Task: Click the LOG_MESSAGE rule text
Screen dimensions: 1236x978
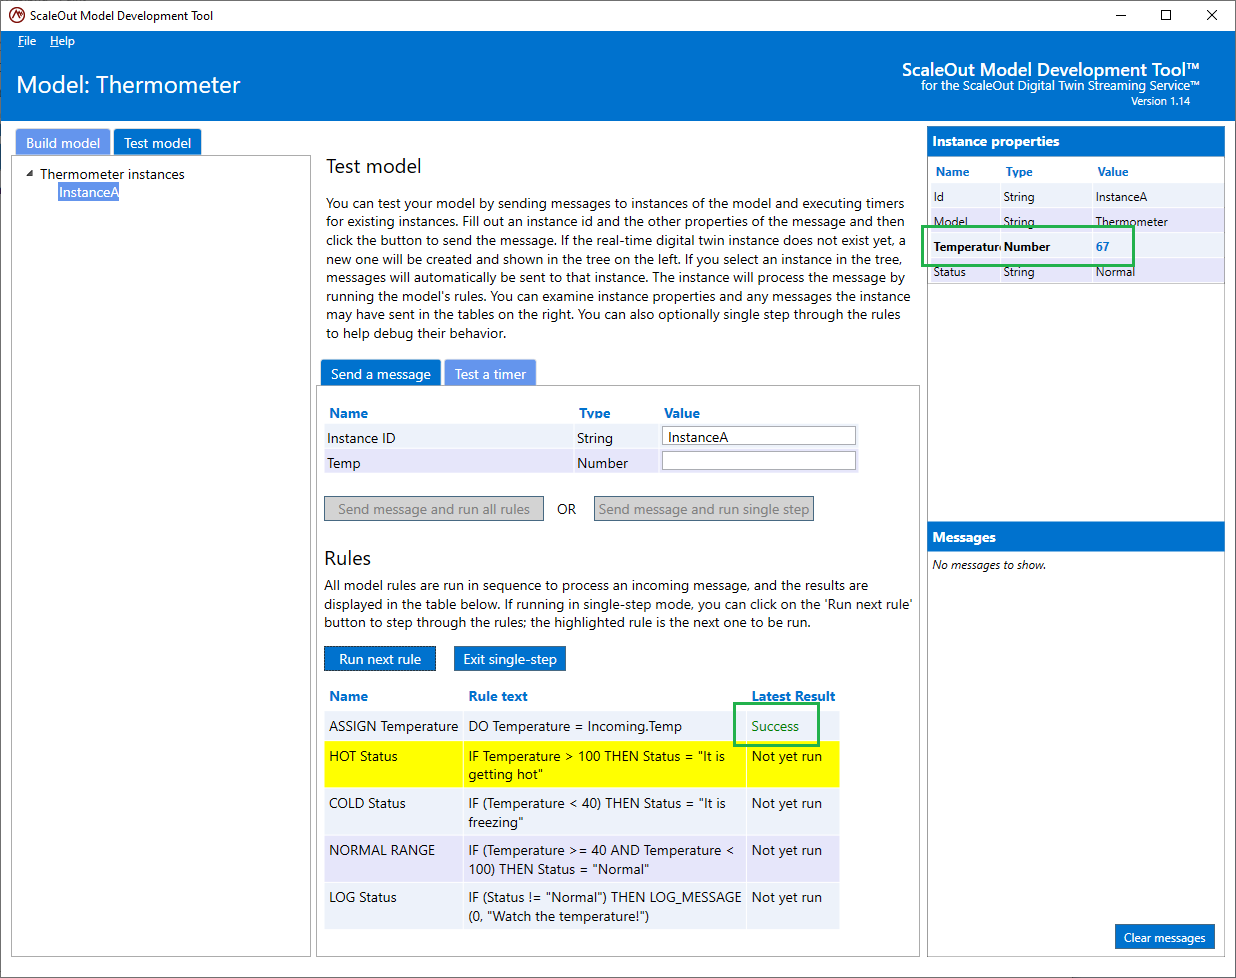Action: point(605,906)
